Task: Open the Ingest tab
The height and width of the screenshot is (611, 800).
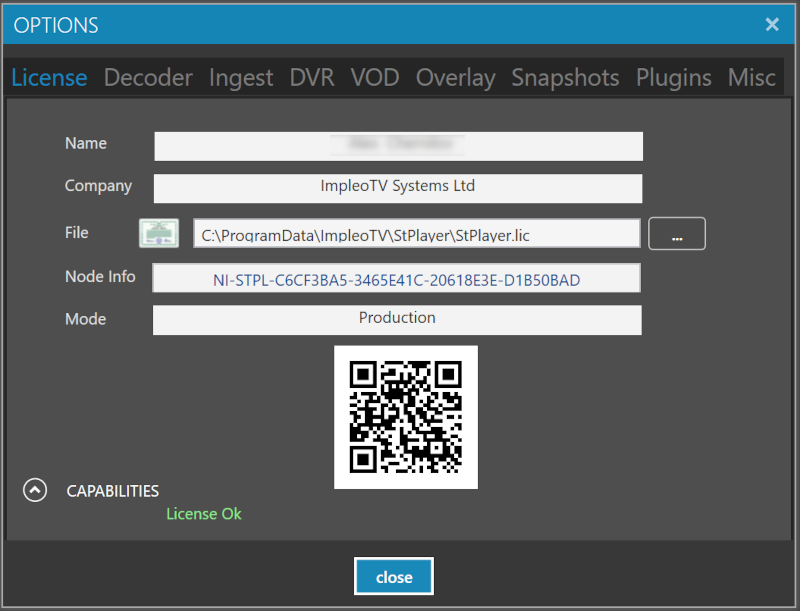Action: pos(241,77)
